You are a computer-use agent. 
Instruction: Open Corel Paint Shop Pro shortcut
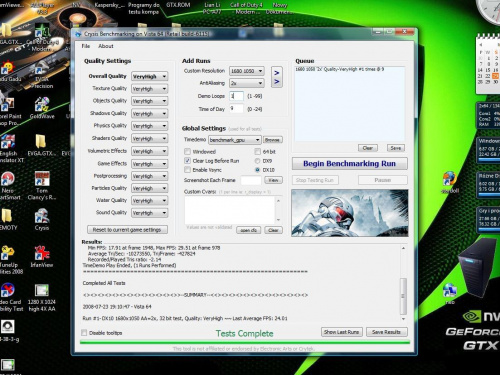point(9,112)
